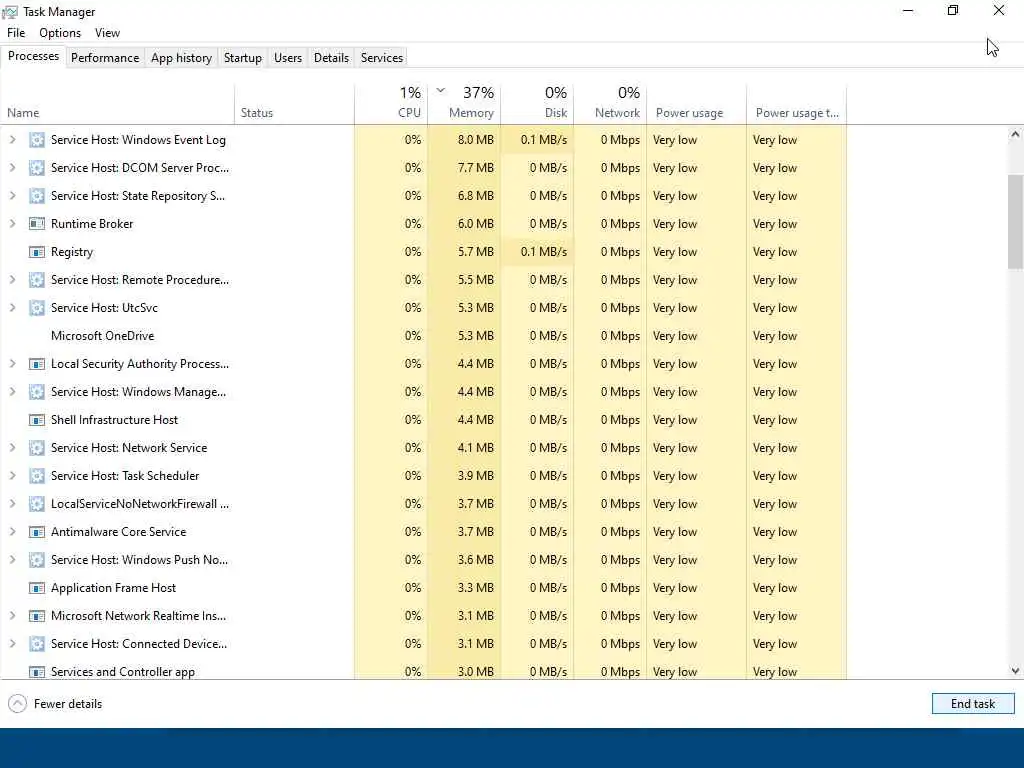The height and width of the screenshot is (768, 1024).
Task: Select the Microsoft OneDrive process row
Action: (x=423, y=336)
